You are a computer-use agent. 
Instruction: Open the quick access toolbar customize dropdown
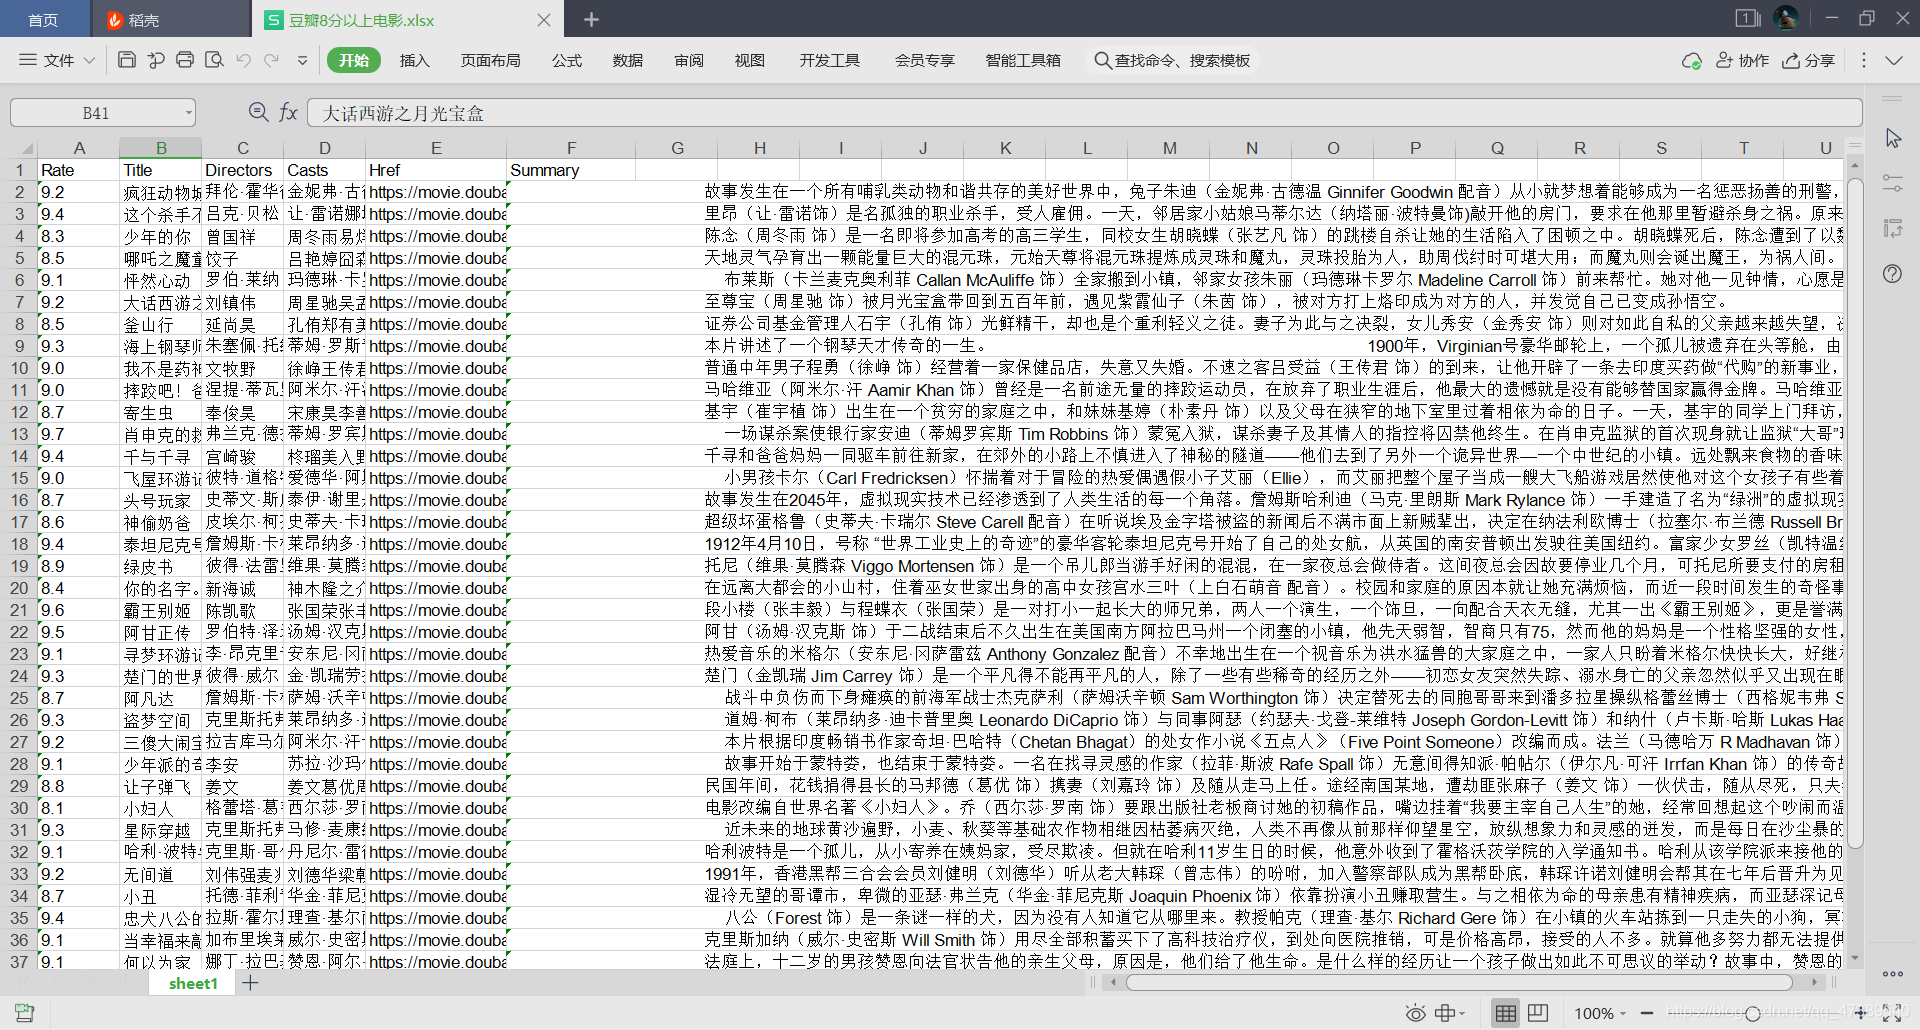click(302, 60)
